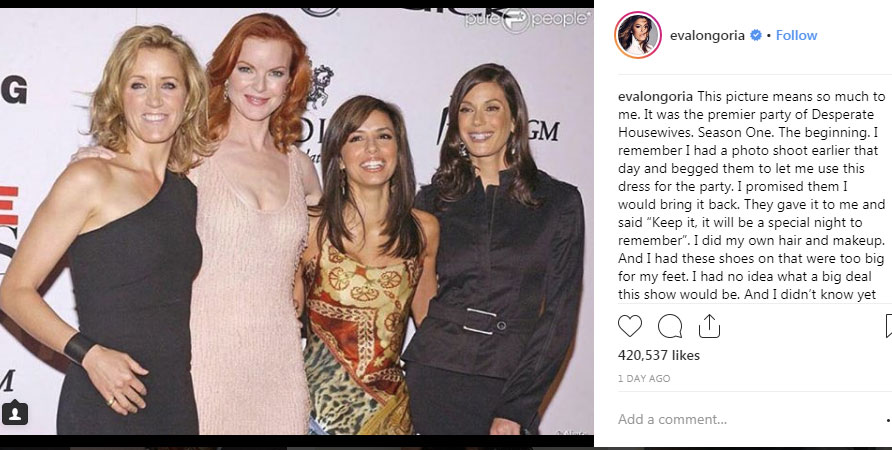892x450 pixels.
Task: Like the post with the heart icon
Action: coord(630,327)
